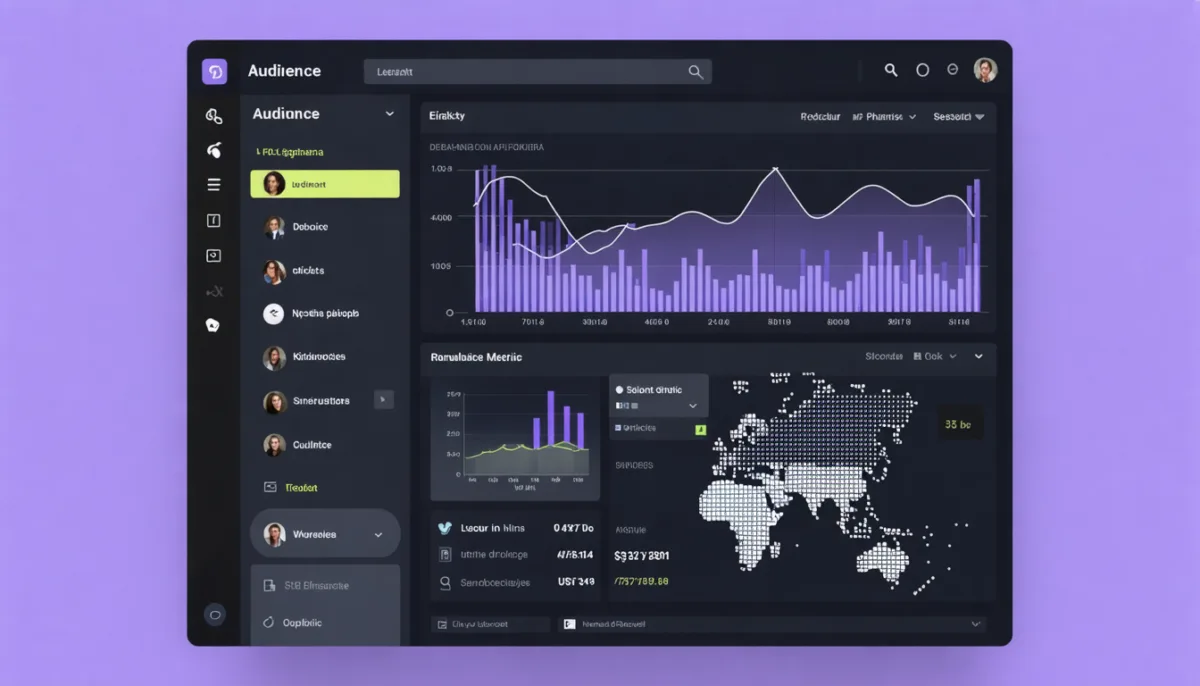Click the image icon next to Tlteofert
1200x686 pixels.
269,488
